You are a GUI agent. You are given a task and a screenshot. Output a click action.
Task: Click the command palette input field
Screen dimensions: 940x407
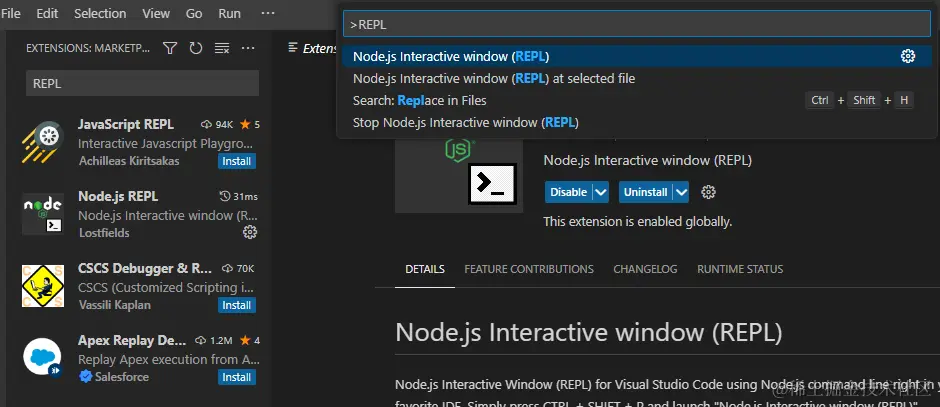636,25
